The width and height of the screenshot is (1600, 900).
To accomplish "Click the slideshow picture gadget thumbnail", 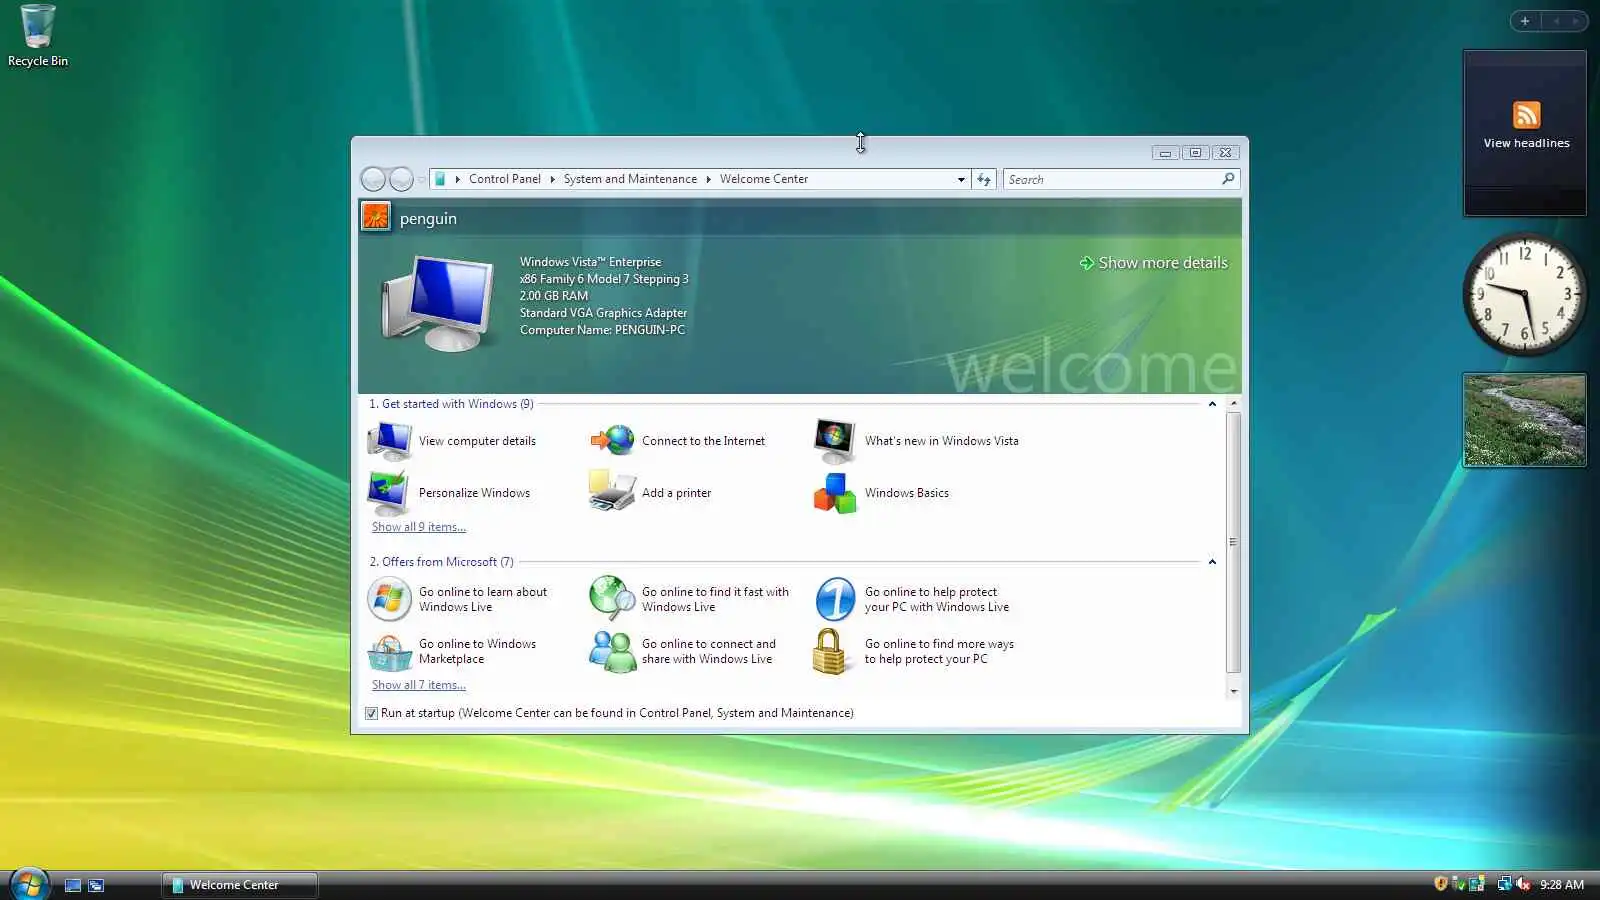I will pyautogui.click(x=1525, y=420).
